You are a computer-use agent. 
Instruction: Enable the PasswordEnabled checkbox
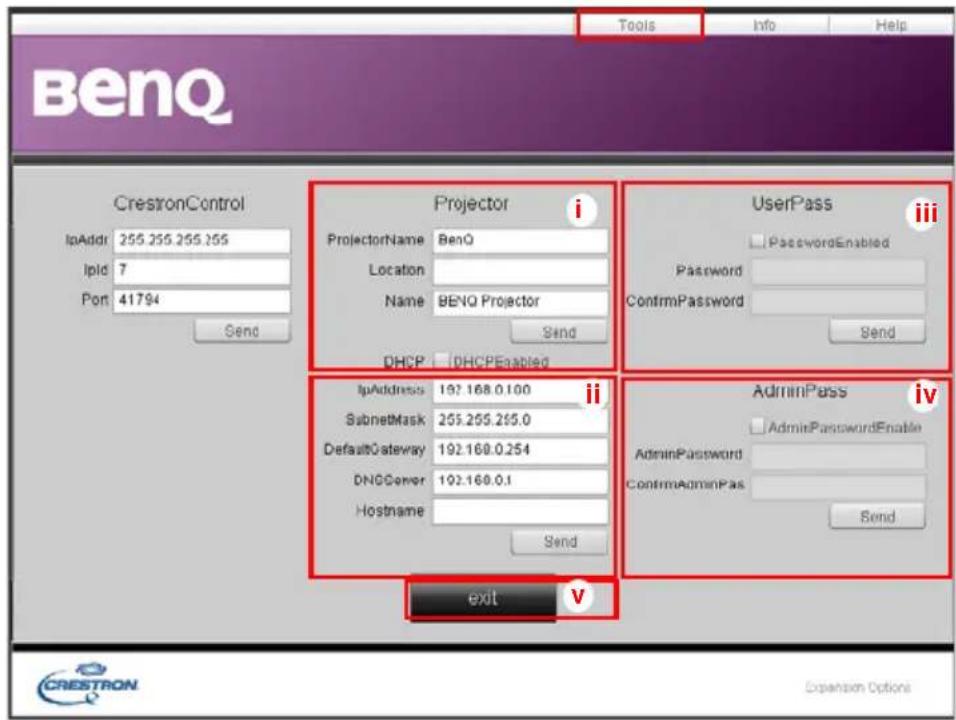click(757, 241)
